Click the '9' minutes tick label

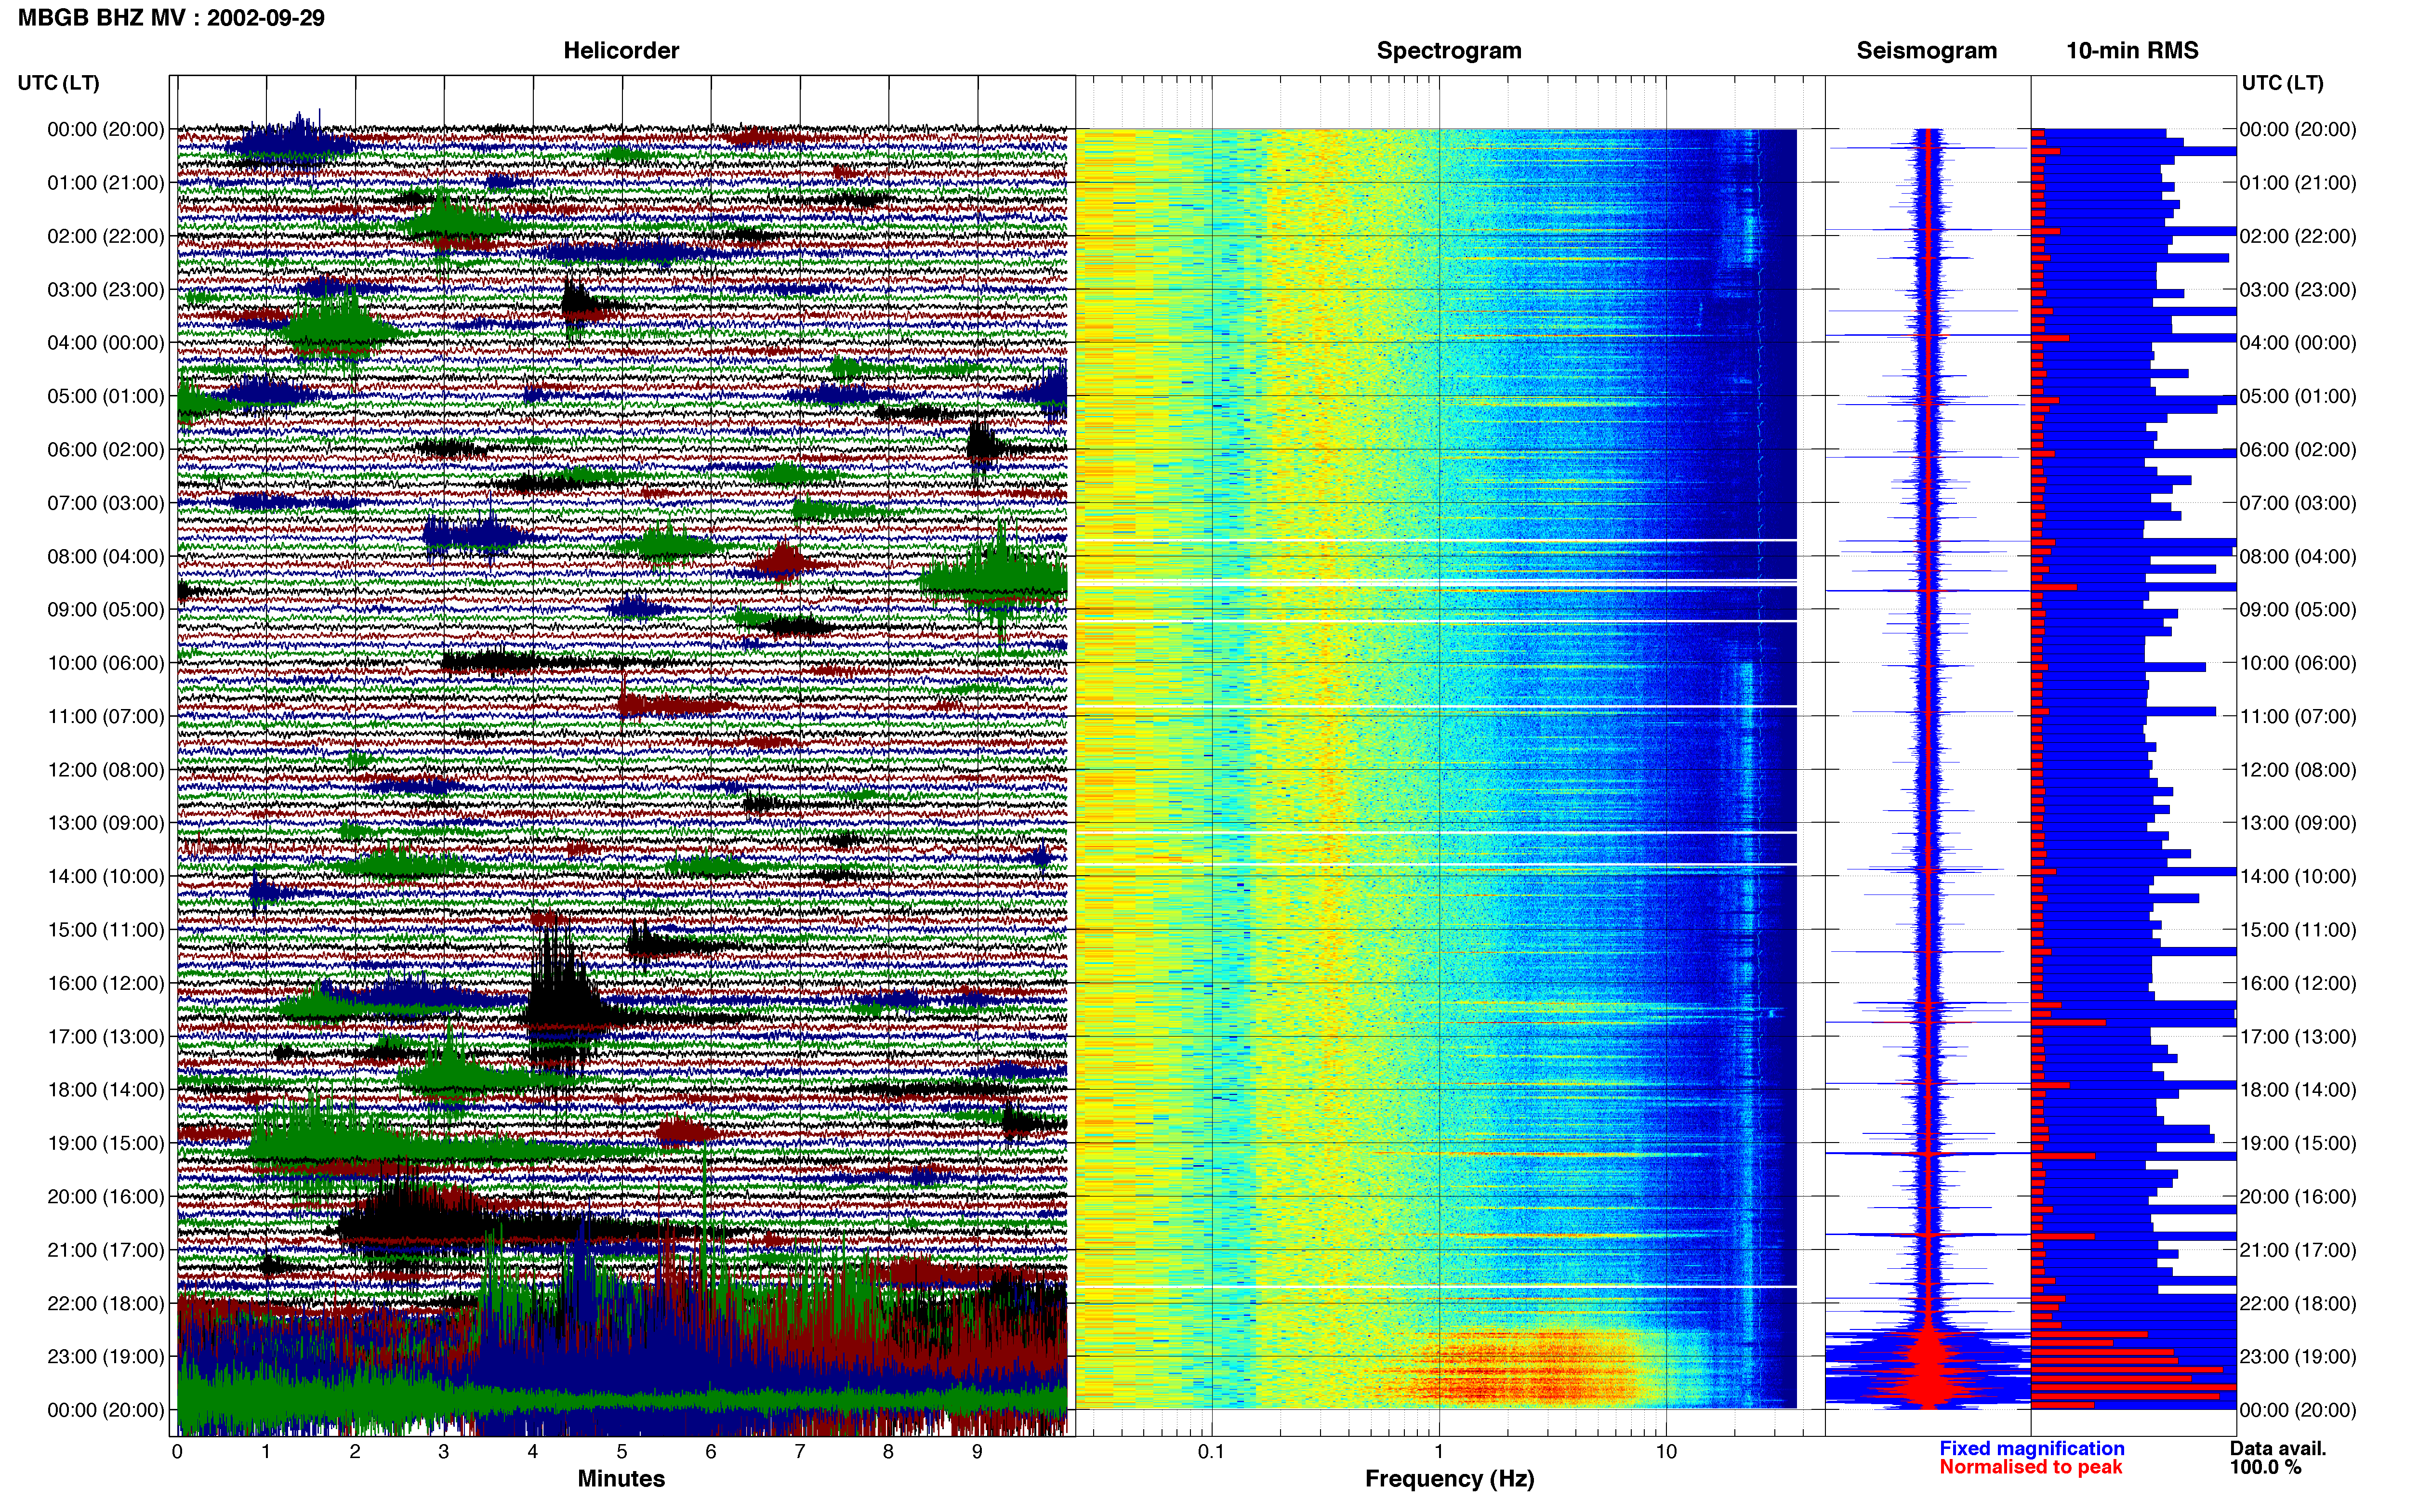tap(977, 1452)
